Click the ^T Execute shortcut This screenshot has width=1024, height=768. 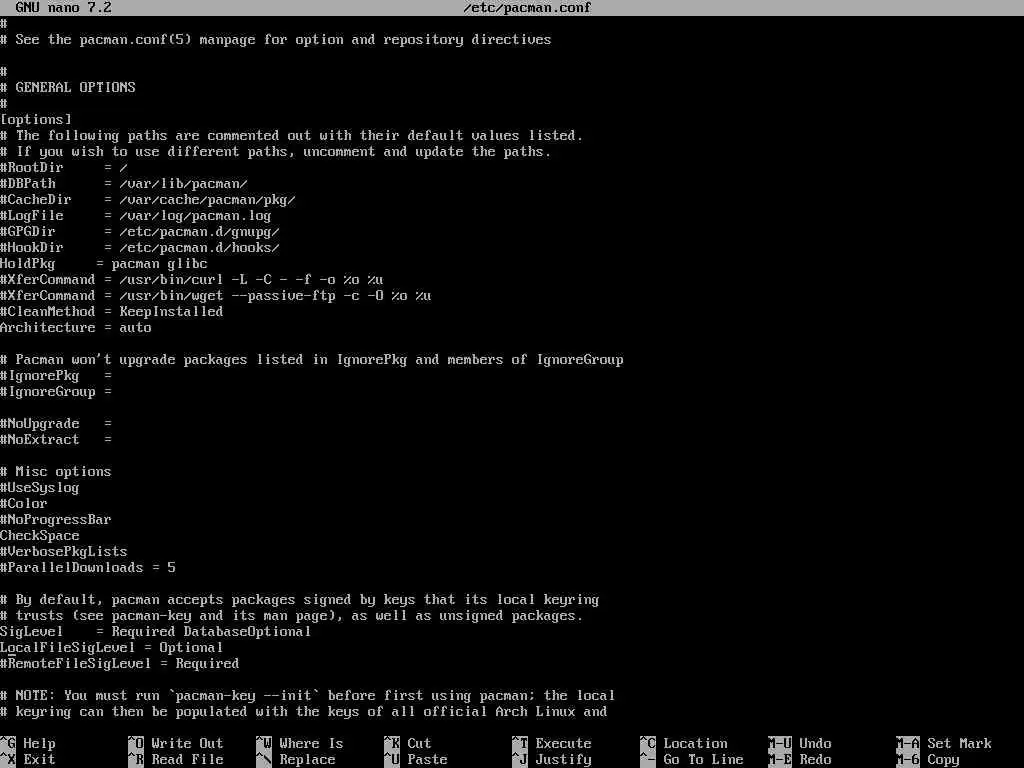click(552, 743)
